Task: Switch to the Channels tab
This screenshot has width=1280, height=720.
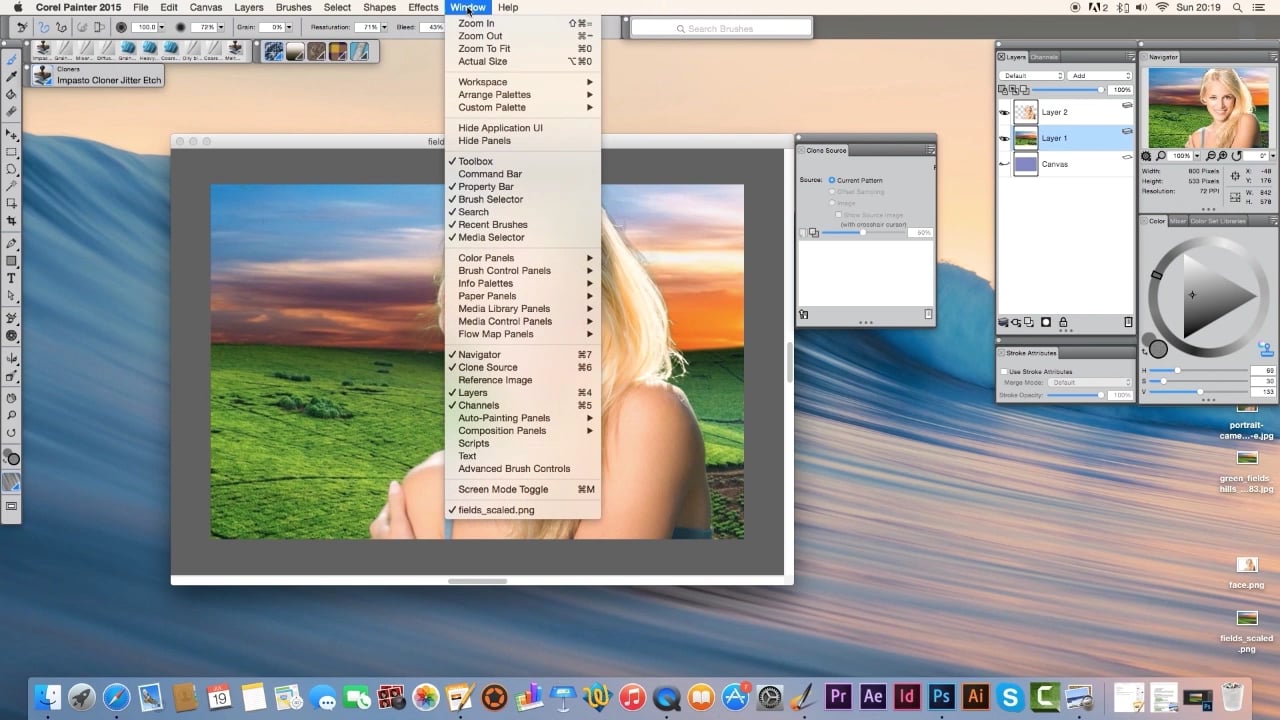Action: tap(1044, 57)
